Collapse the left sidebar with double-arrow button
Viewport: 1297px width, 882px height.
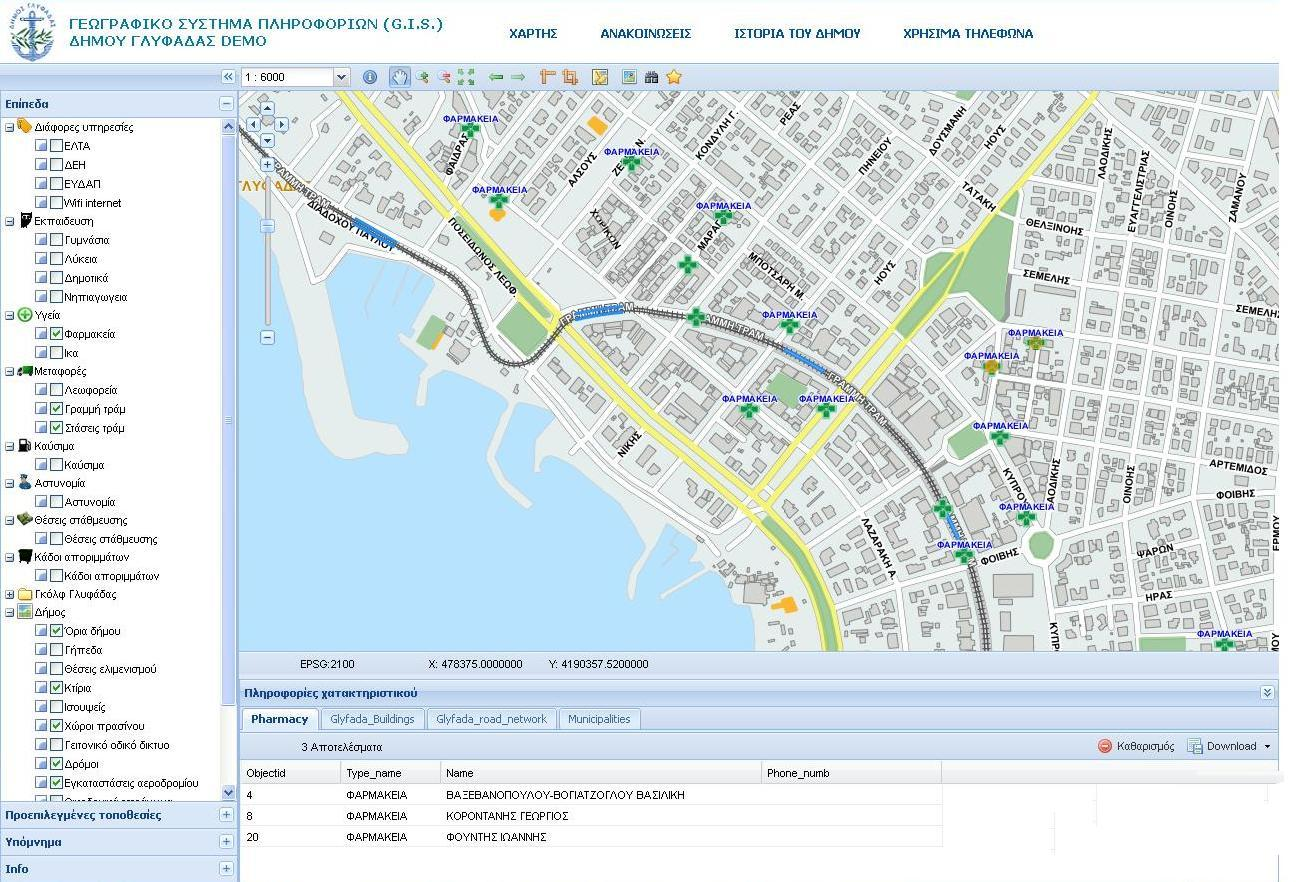coord(228,77)
